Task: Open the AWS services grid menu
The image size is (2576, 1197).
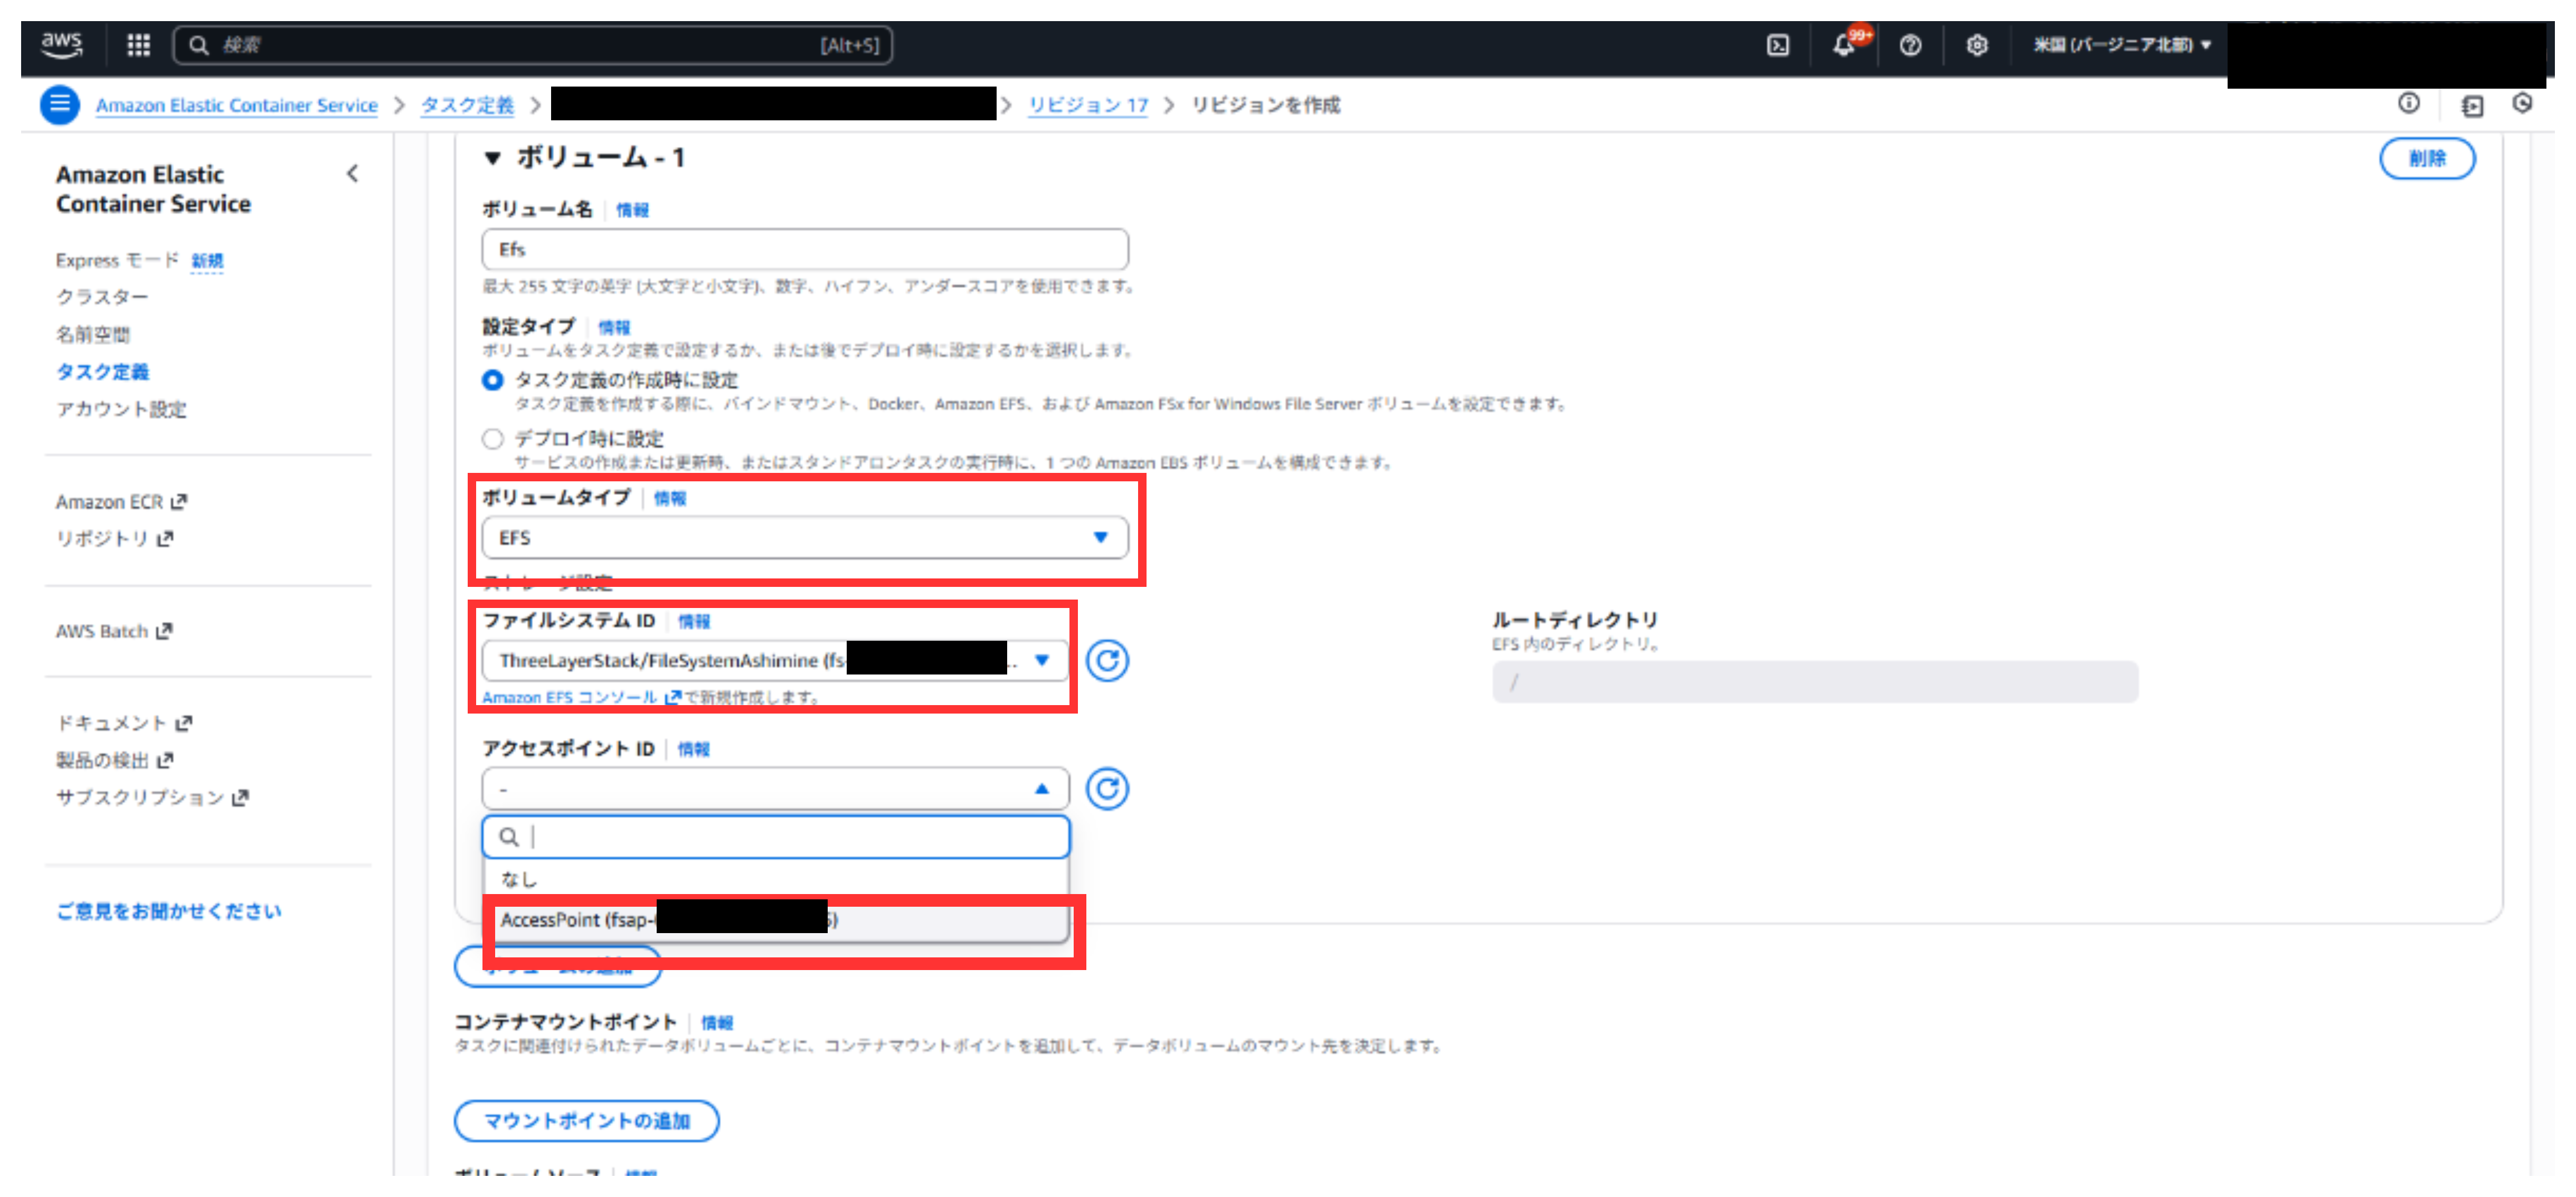Action: [138, 45]
